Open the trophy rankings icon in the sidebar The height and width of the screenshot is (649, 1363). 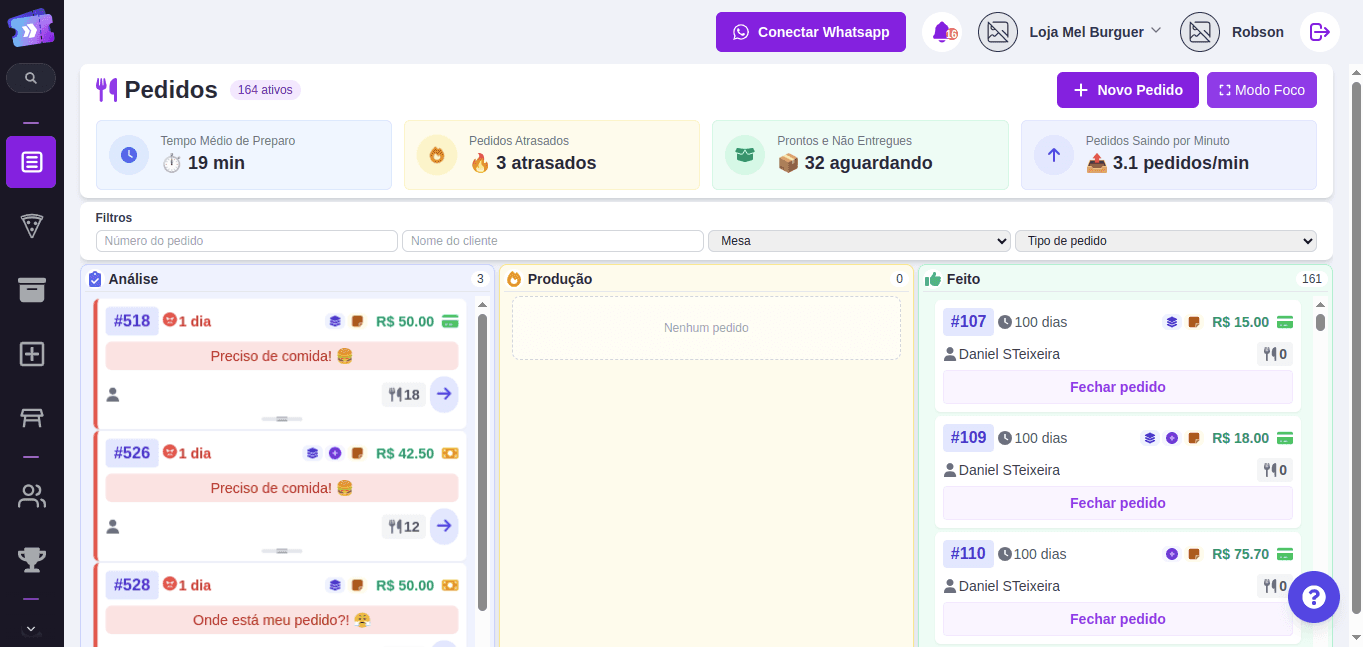click(x=30, y=560)
